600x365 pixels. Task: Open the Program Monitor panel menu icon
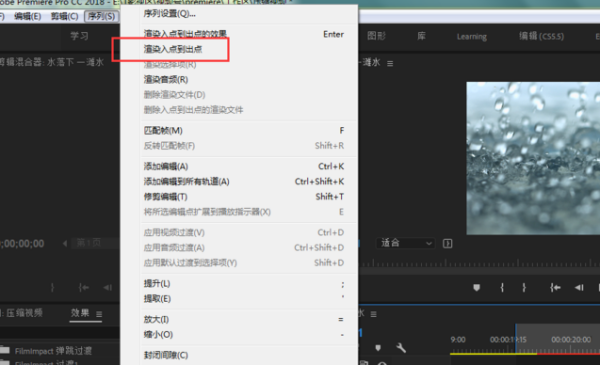click(x=390, y=64)
